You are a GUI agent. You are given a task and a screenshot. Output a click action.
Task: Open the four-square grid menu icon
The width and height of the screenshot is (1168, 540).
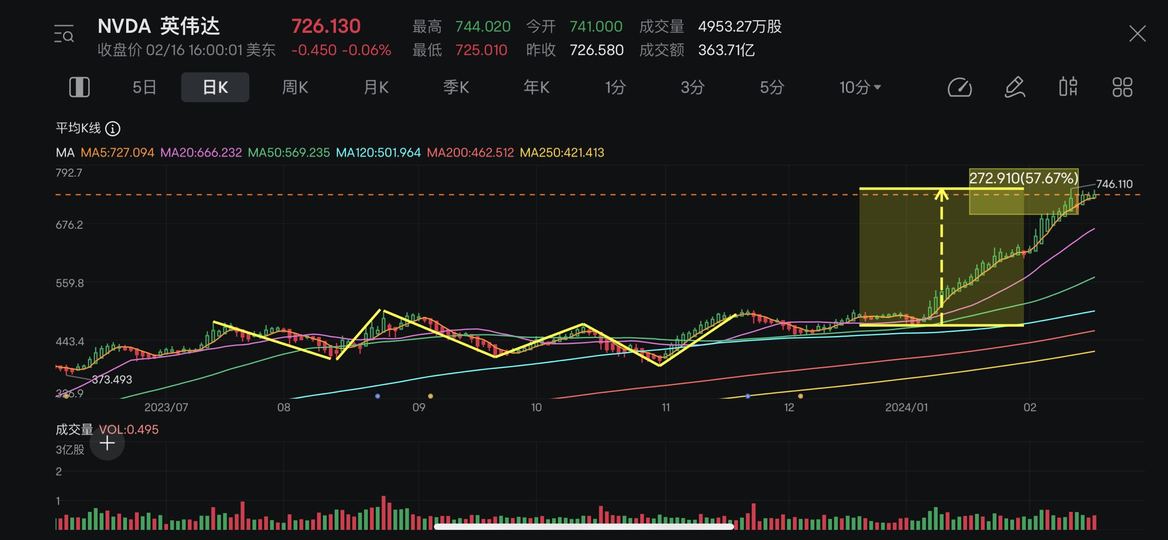coord(1122,87)
